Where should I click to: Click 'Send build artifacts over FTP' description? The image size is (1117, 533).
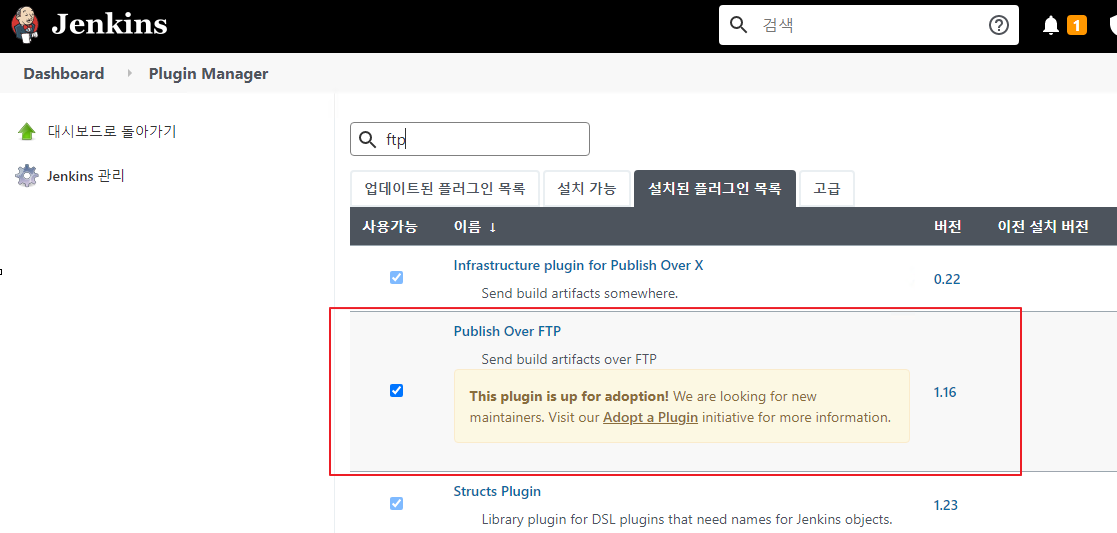[569, 359]
